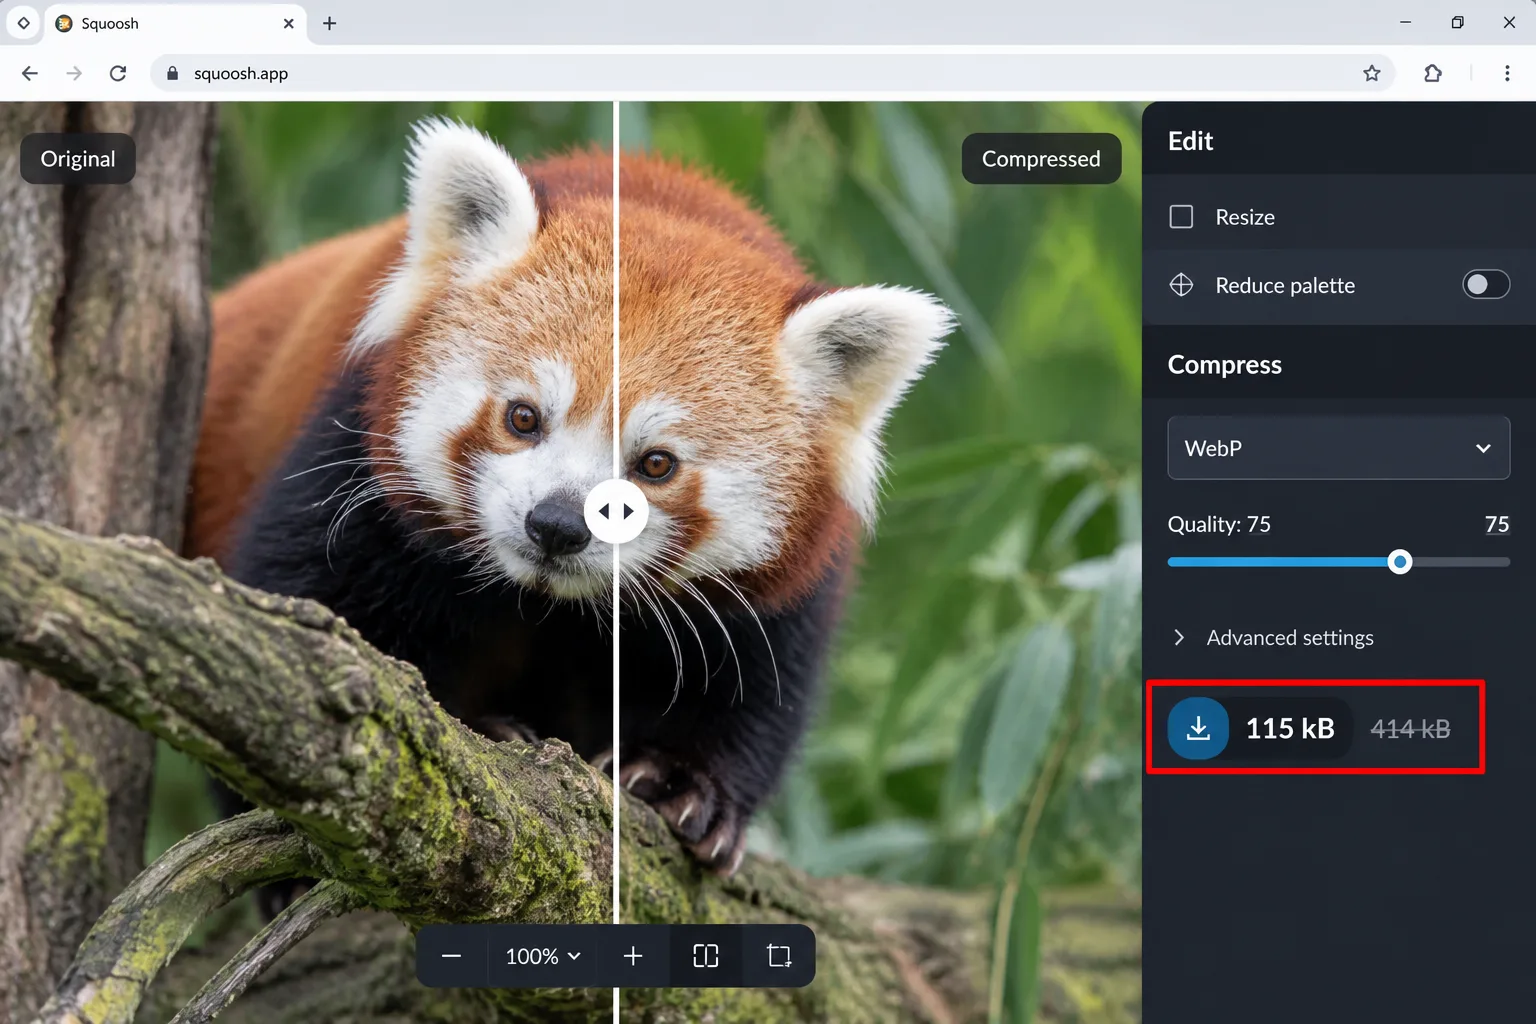View site information lock icon
Image resolution: width=1536 pixels, height=1024 pixels.
(x=172, y=73)
